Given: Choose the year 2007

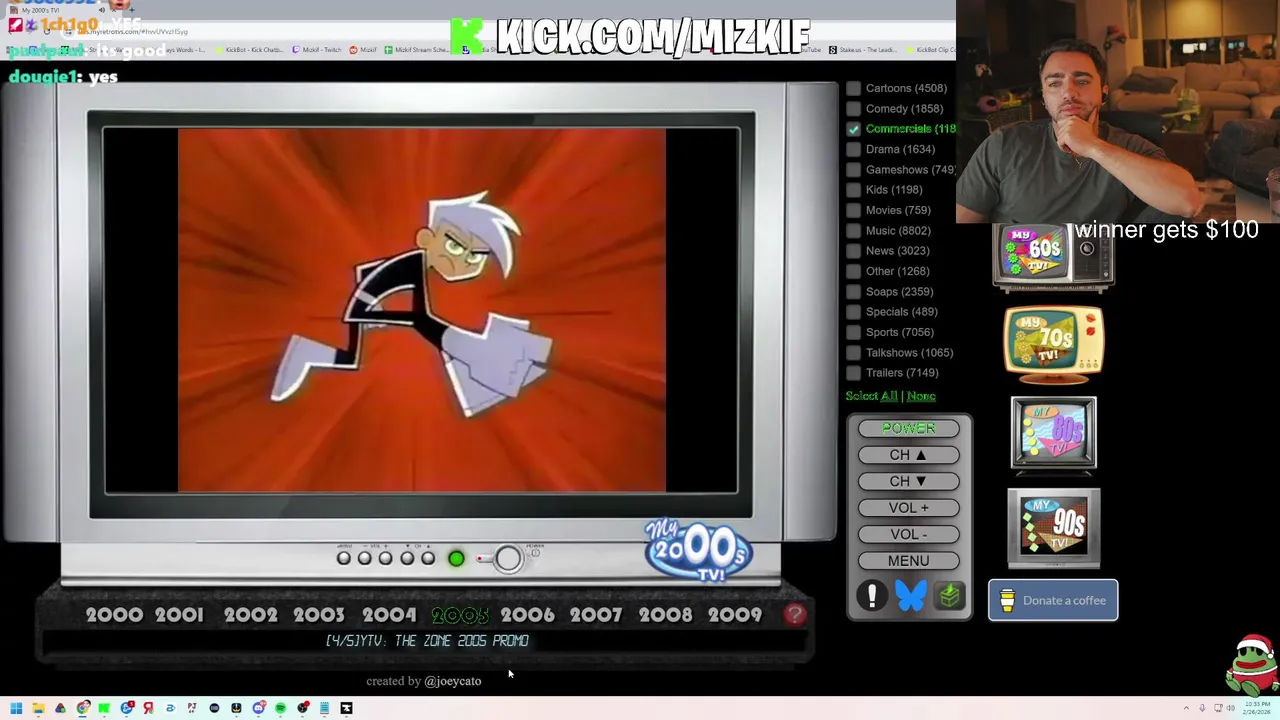Looking at the screenshot, I should pyautogui.click(x=596, y=615).
